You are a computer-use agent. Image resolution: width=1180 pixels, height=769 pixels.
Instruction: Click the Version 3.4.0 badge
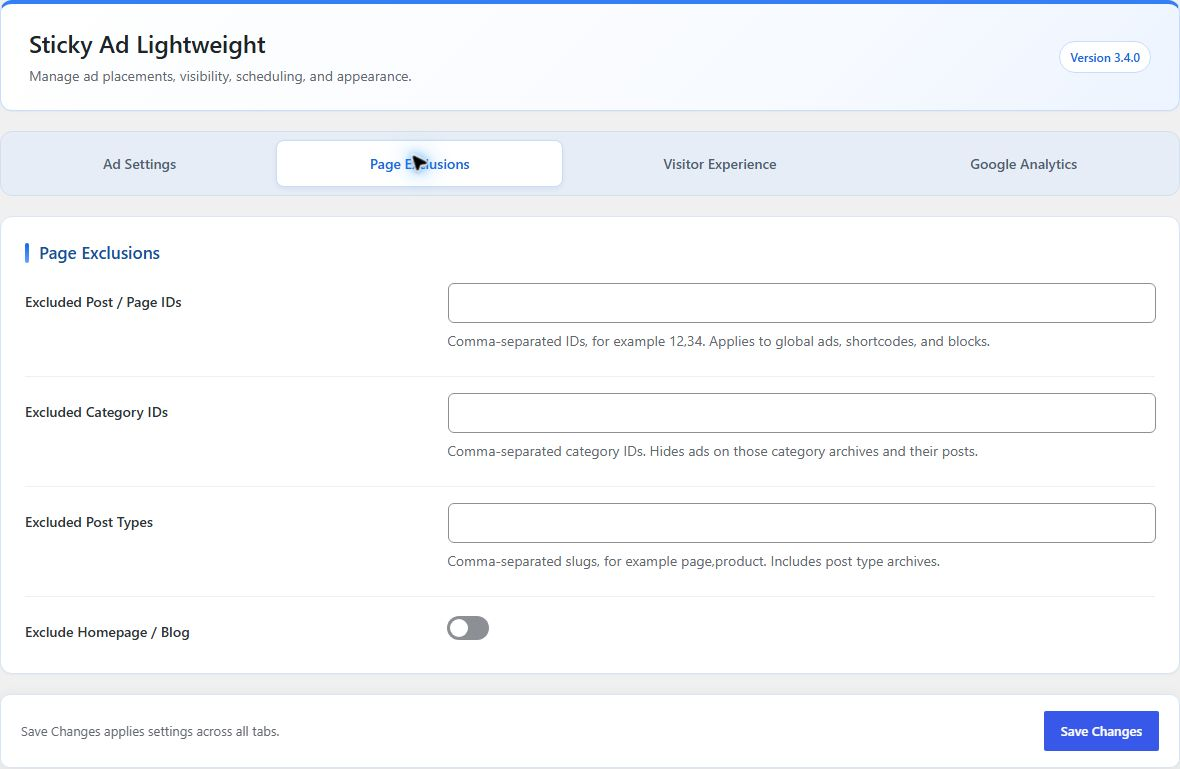coord(1105,58)
